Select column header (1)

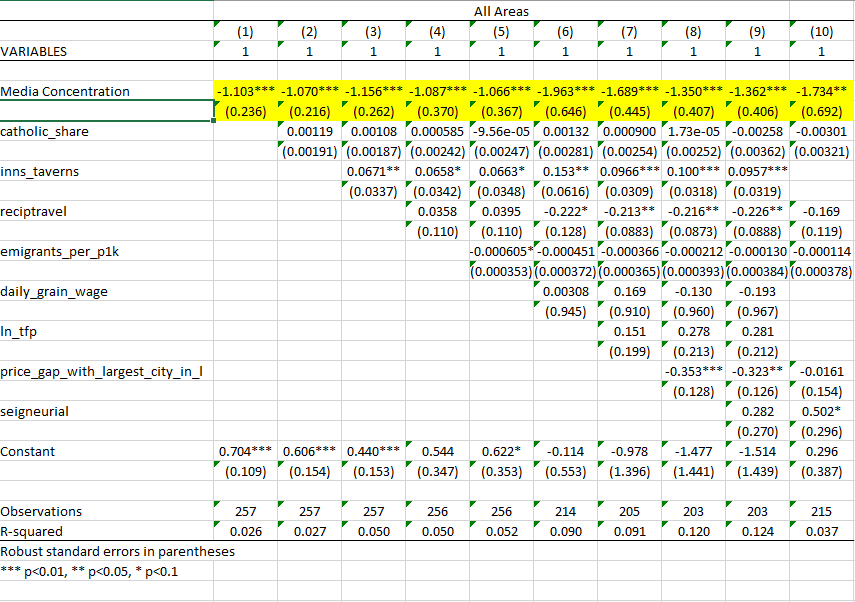point(245,32)
